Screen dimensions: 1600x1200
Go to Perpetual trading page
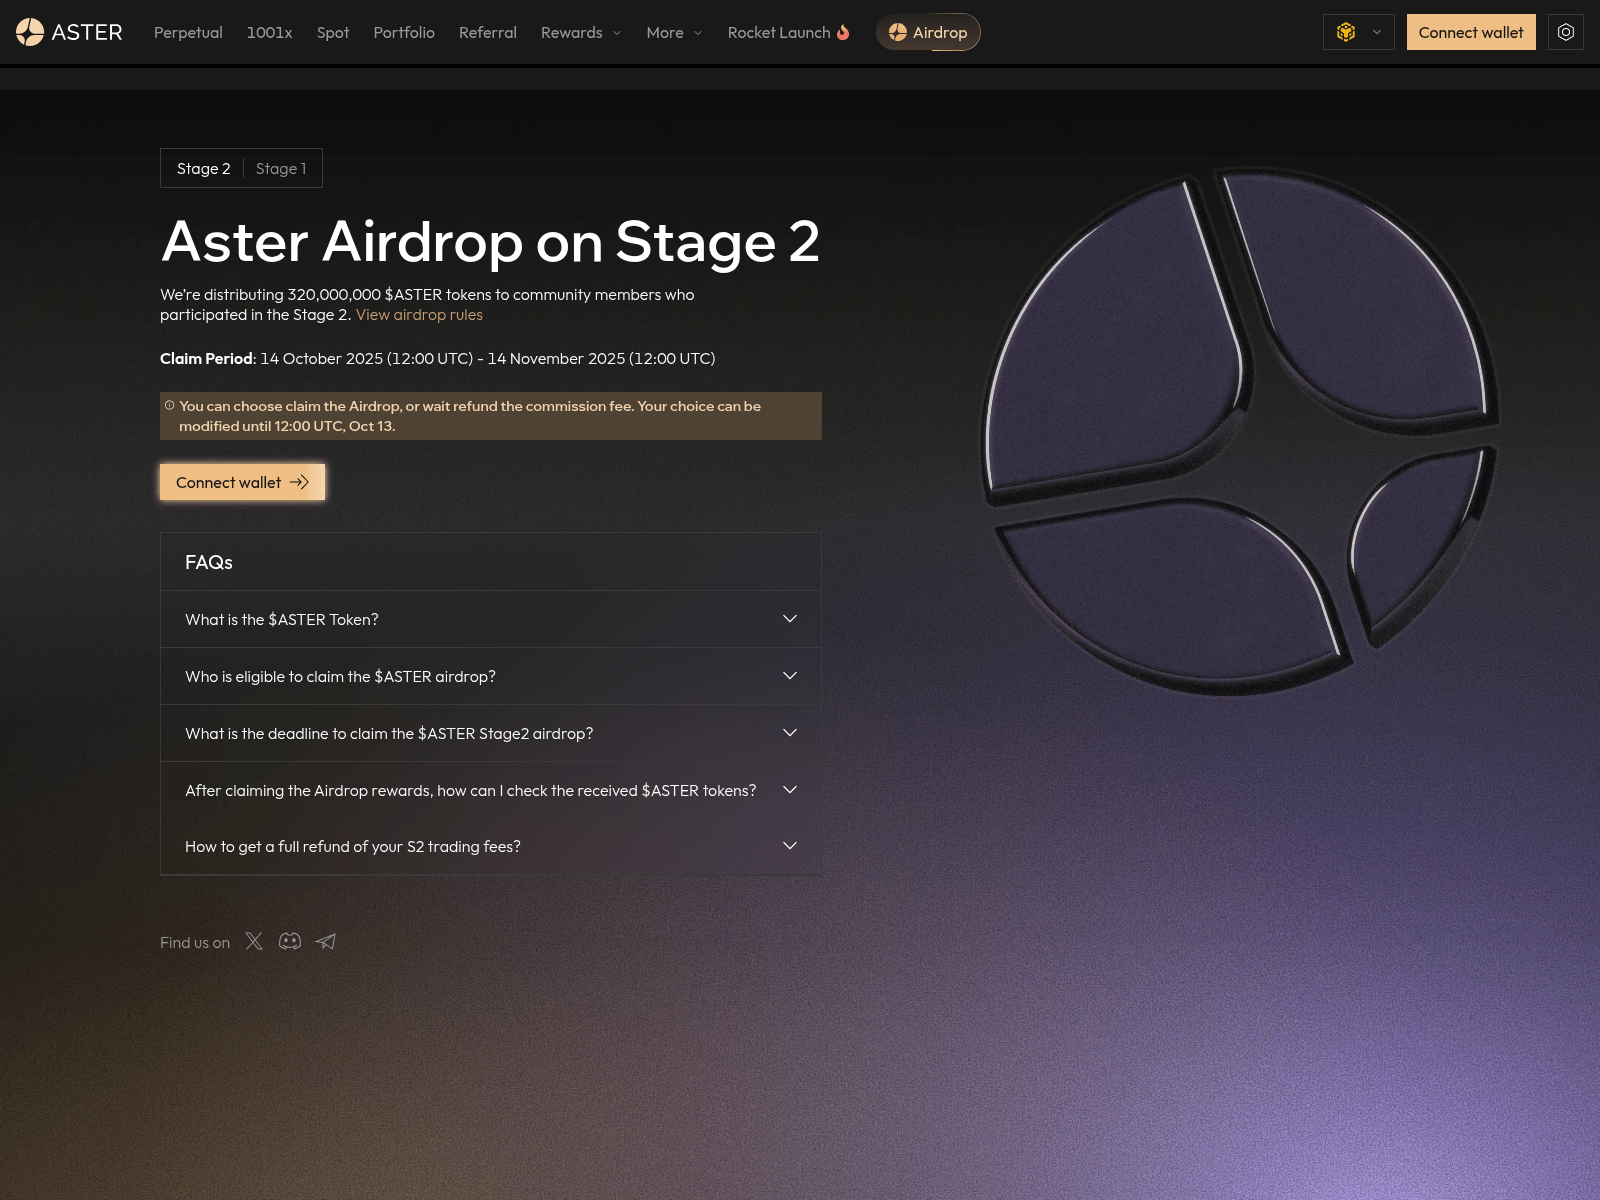pos(188,32)
